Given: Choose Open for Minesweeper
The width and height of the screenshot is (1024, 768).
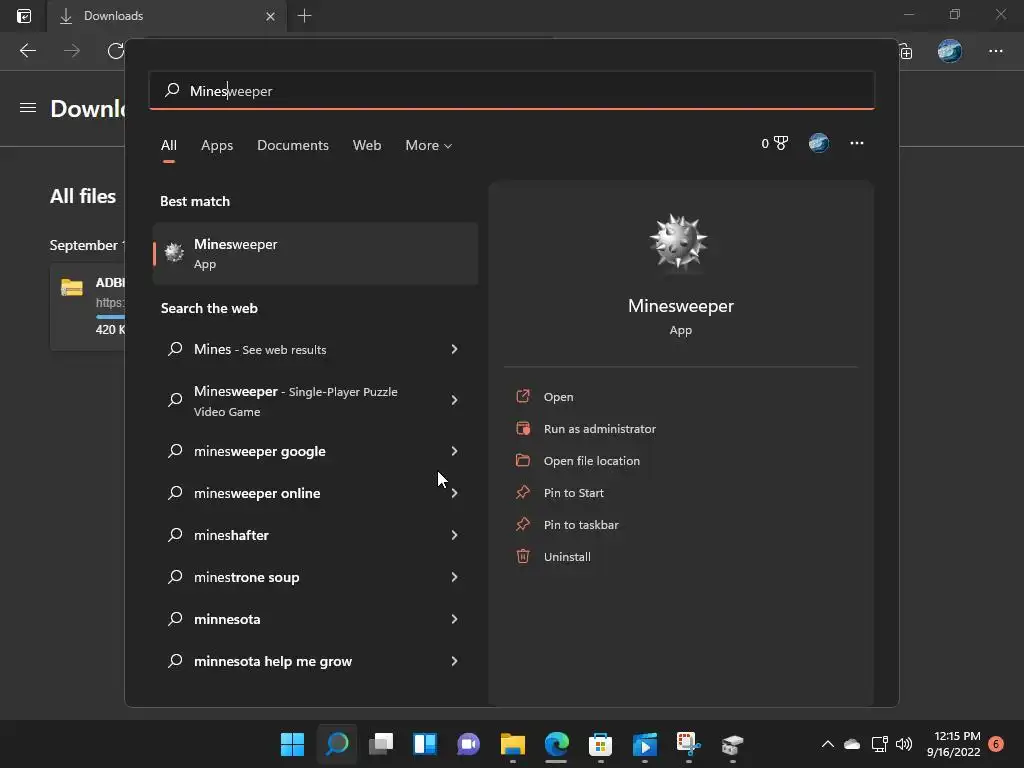Looking at the screenshot, I should click(558, 396).
